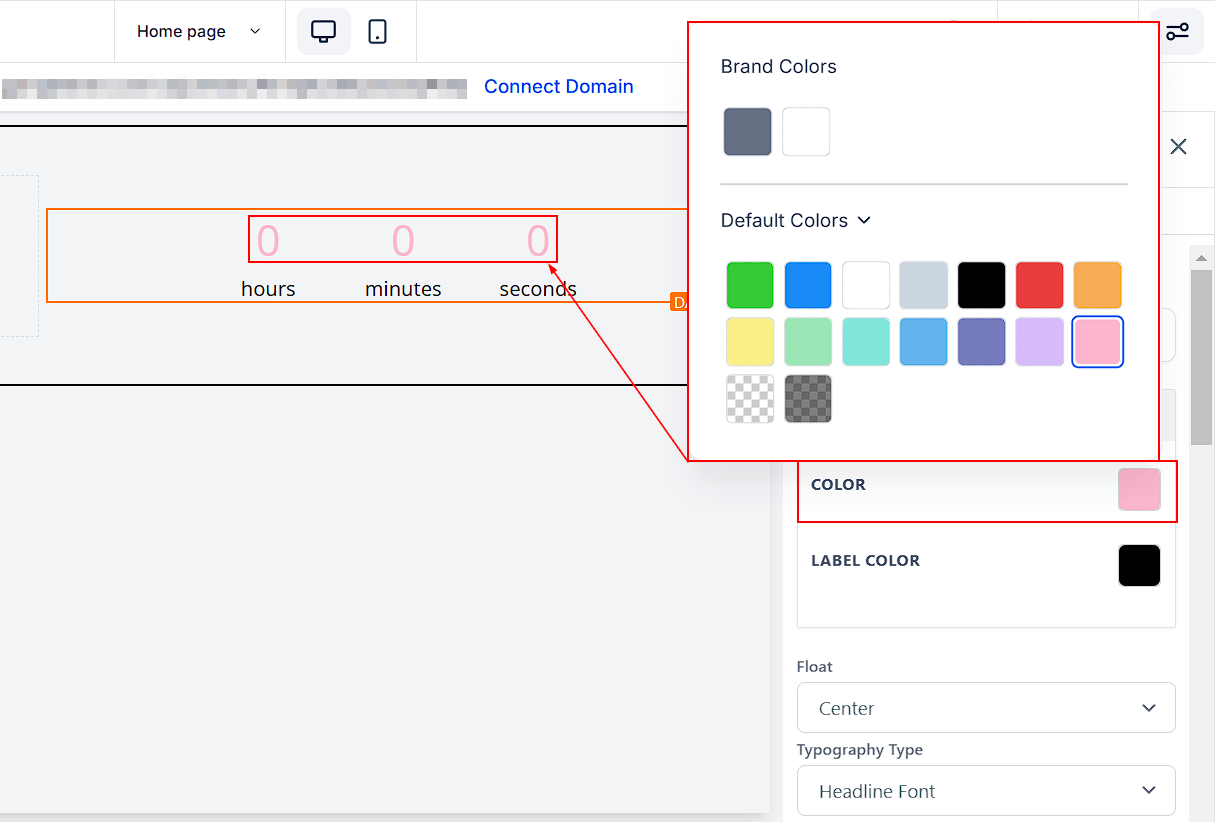Pick the dark slate brand color
The height and width of the screenshot is (822, 1215).
click(748, 132)
